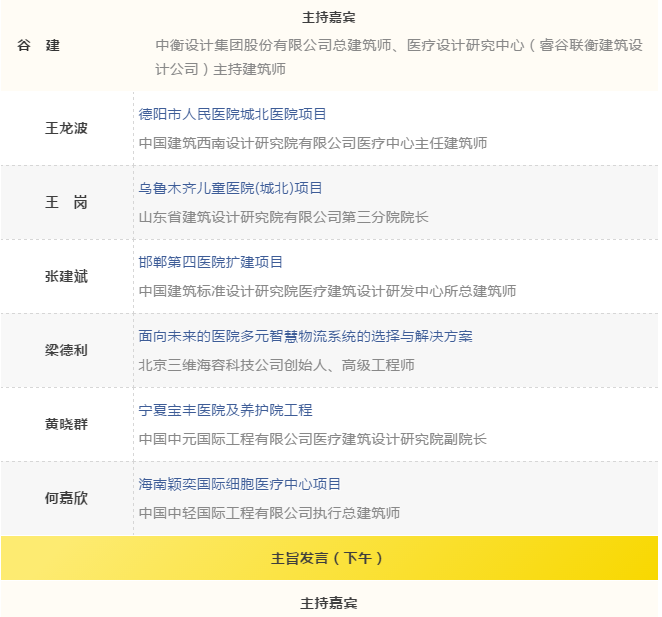Click host name 谷建

[39, 46]
